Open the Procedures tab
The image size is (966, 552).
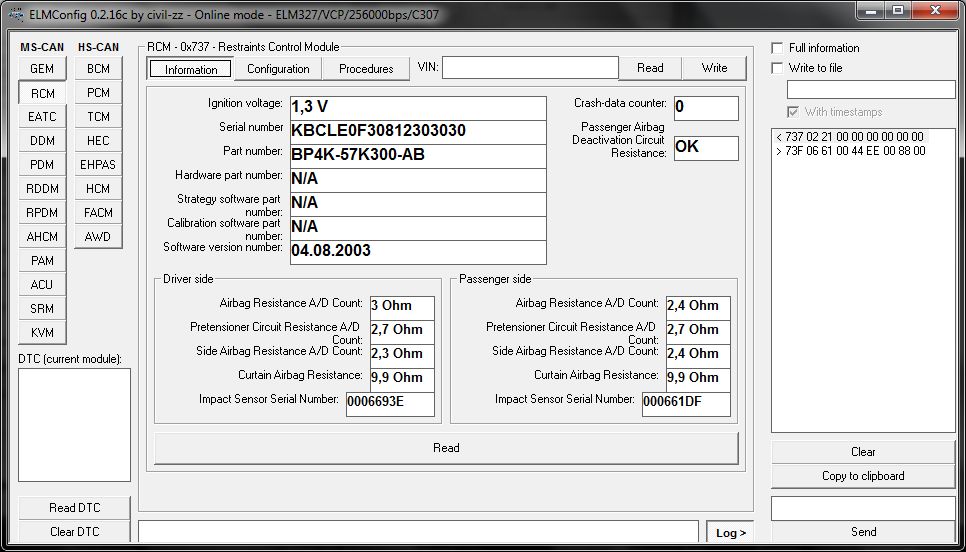(x=366, y=69)
